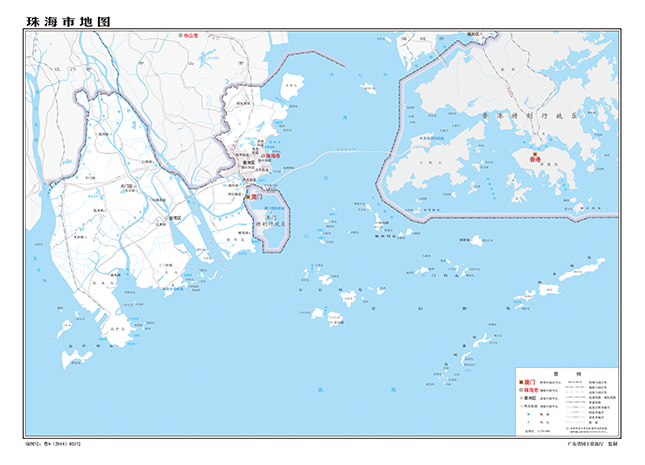Click the 香洲区 entry in the legend
The image size is (645, 465).
(x=530, y=398)
